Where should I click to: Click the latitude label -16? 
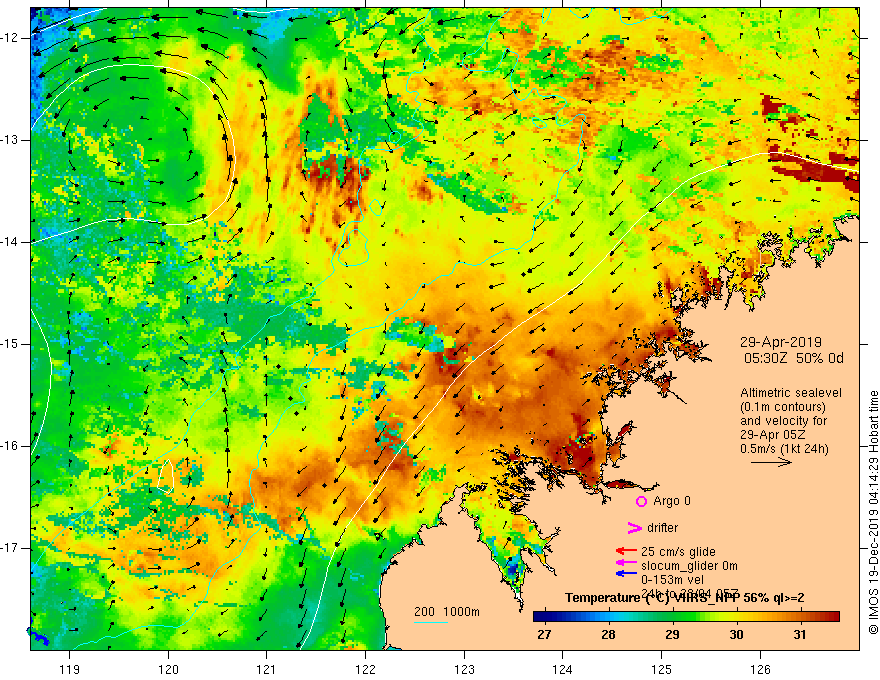point(10,446)
